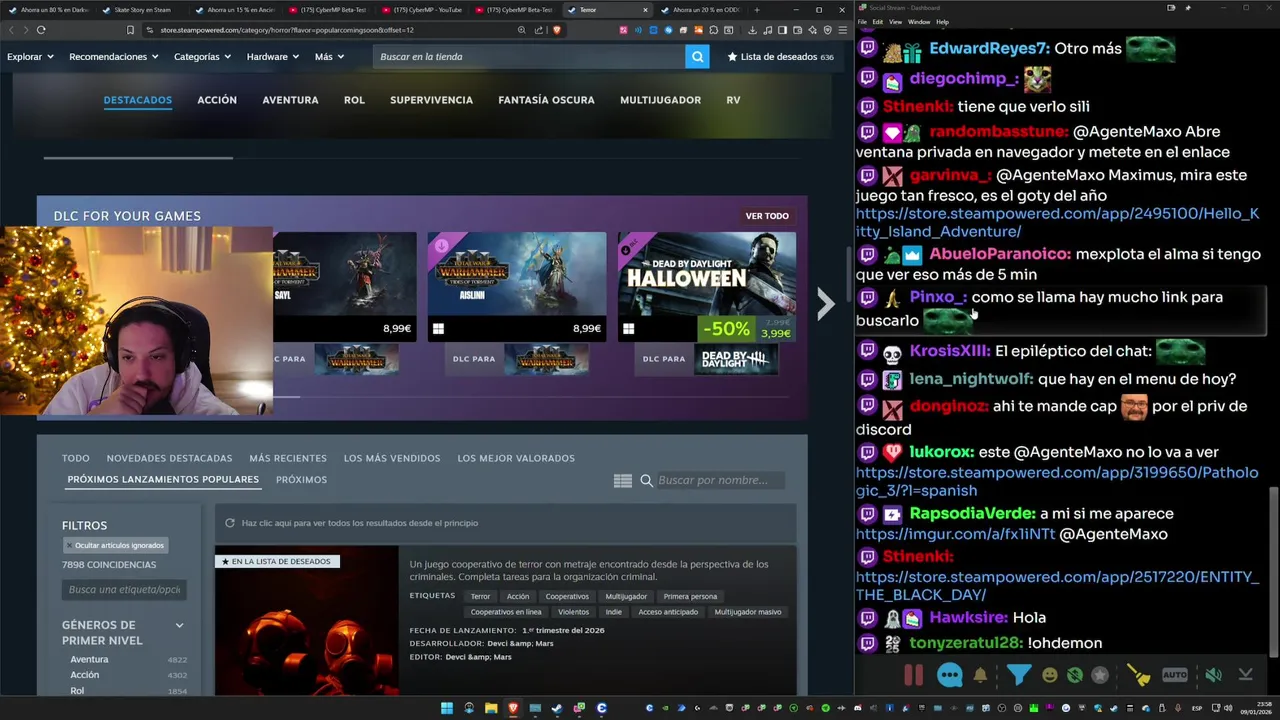
Task: Remove the 'Ocultar artículos ignorados' filter chip
Action: (x=116, y=545)
